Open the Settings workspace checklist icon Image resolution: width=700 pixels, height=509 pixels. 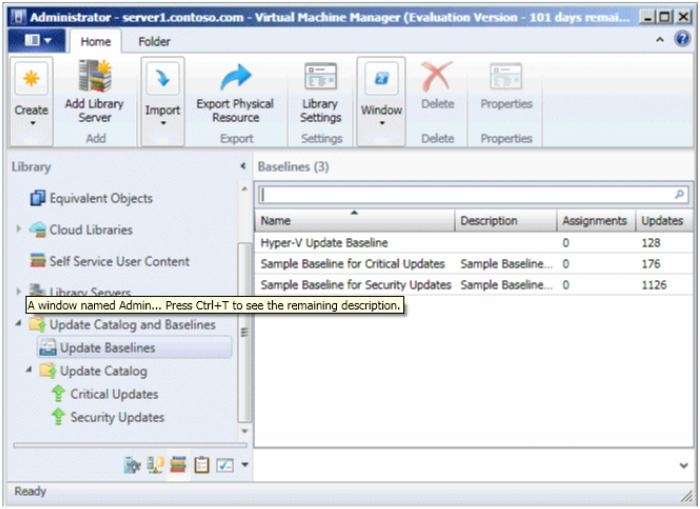coord(225,466)
